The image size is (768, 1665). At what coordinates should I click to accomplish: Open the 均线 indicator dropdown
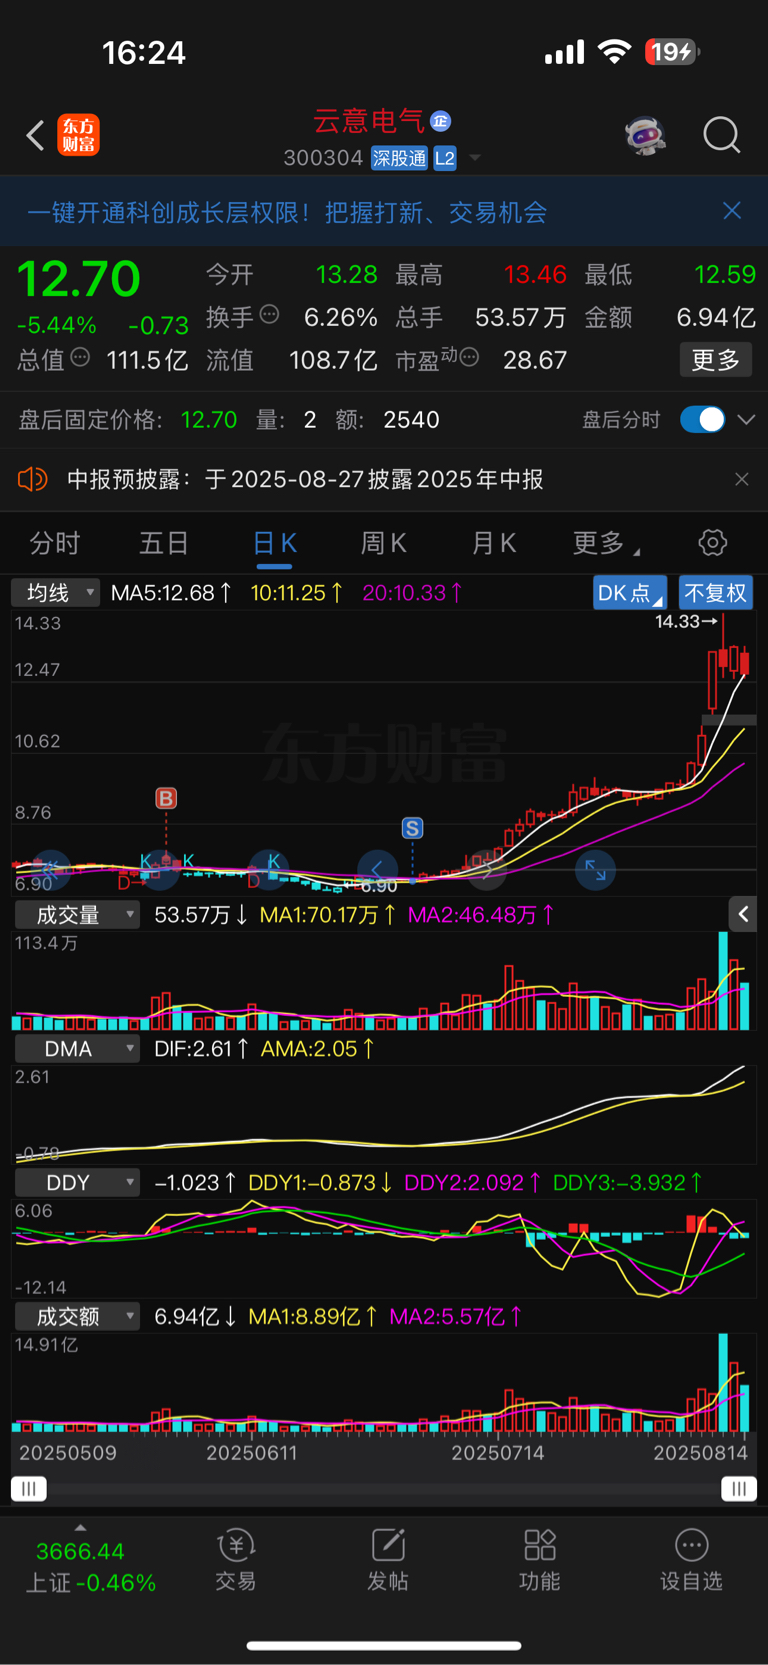[56, 593]
